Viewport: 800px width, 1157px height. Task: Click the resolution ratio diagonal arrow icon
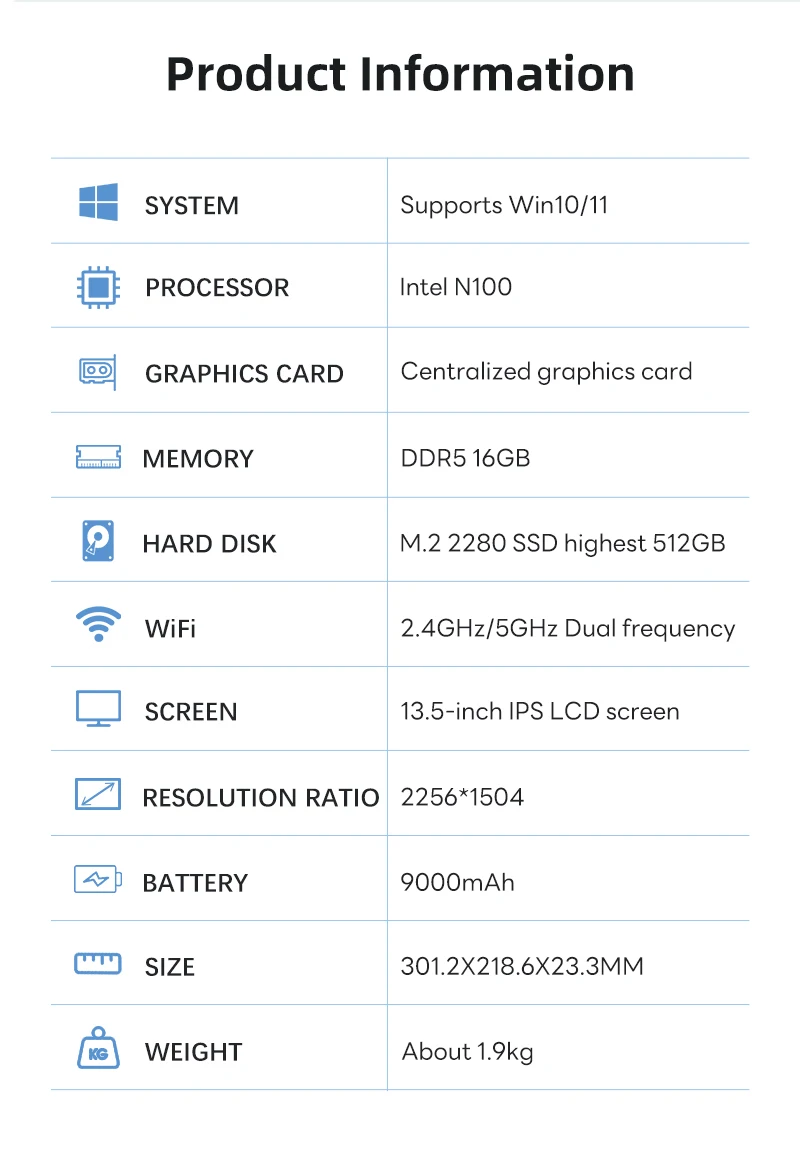(98, 794)
